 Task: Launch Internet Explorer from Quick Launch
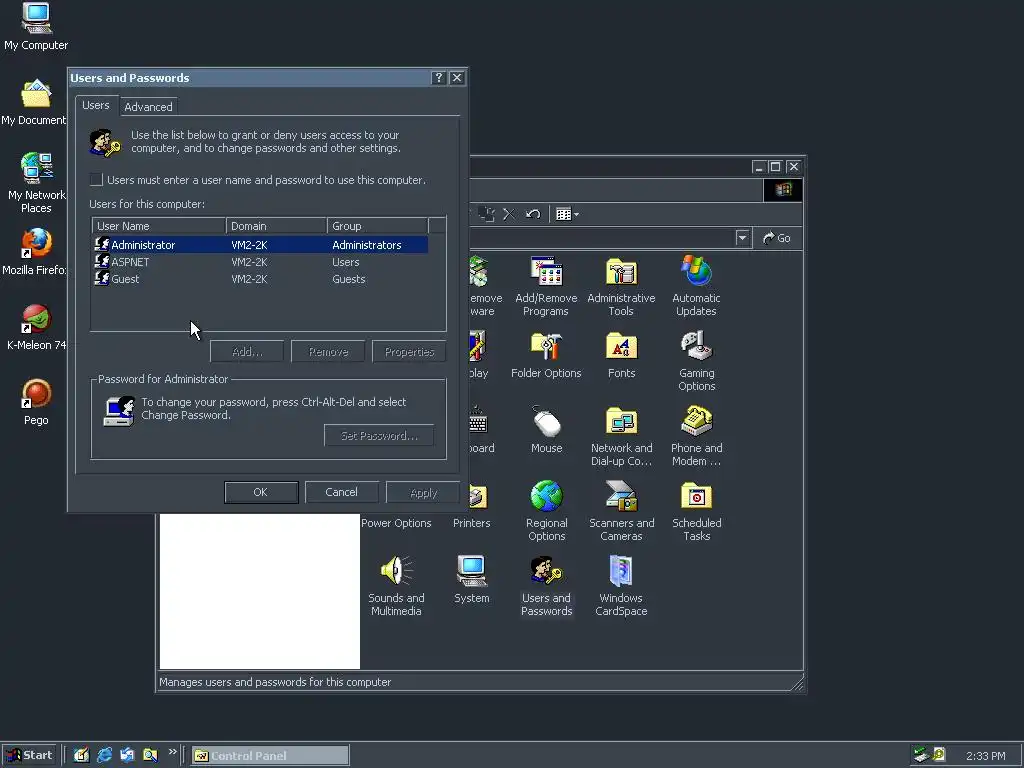tap(104, 755)
